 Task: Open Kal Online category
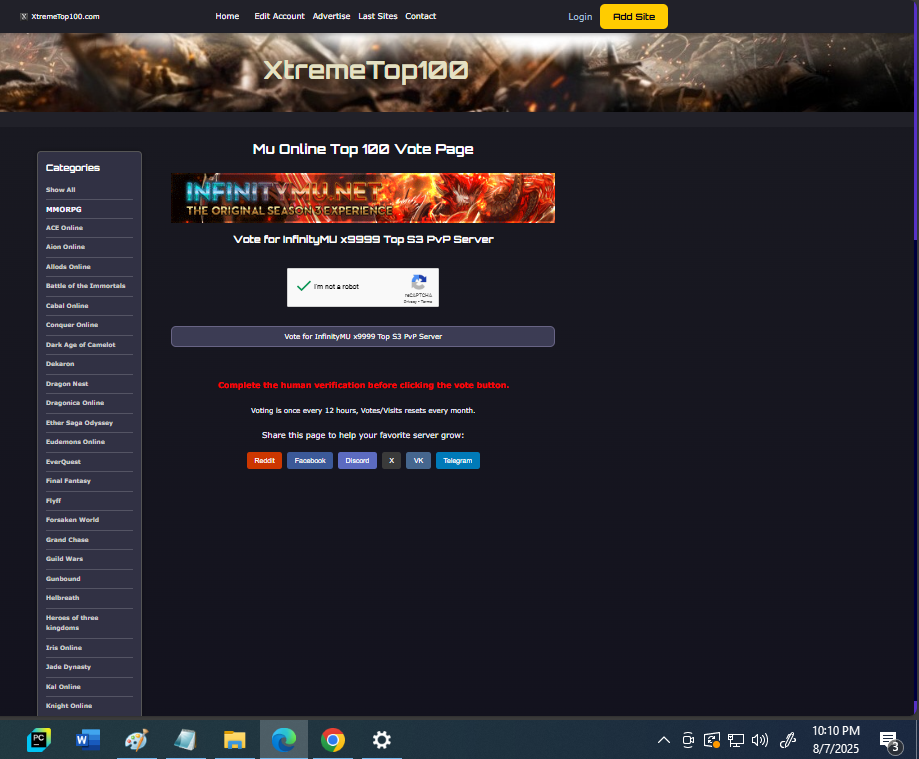(x=63, y=687)
